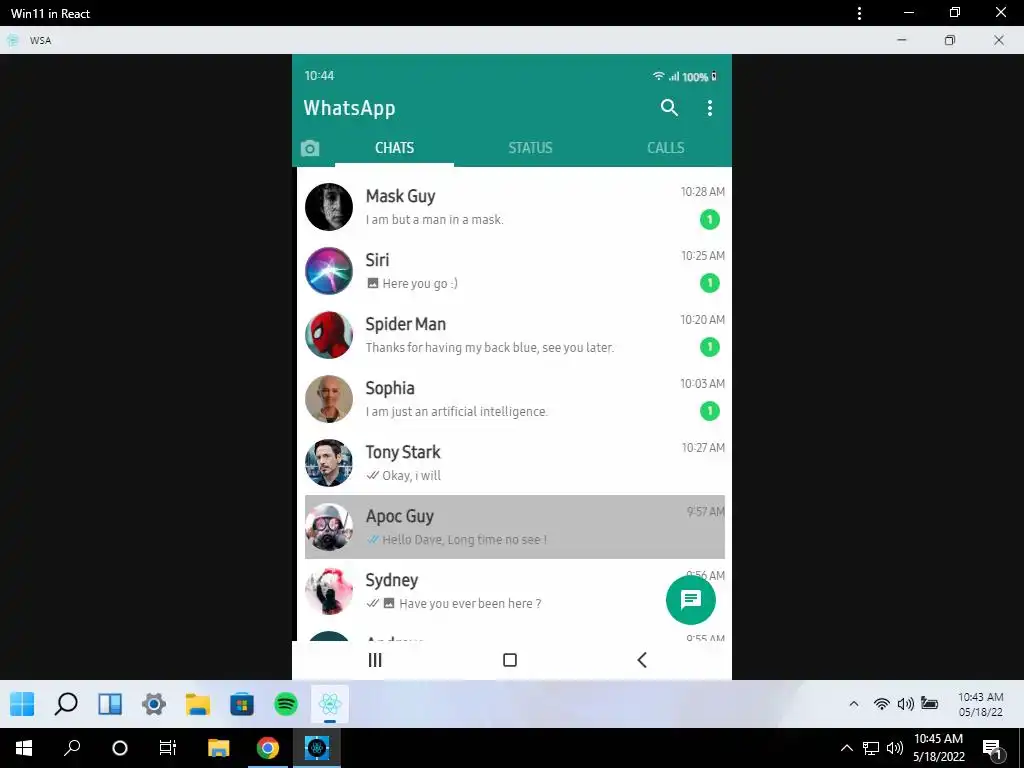Open Spotify in Win11 React taskbar
The height and width of the screenshot is (768, 1024).
point(286,704)
